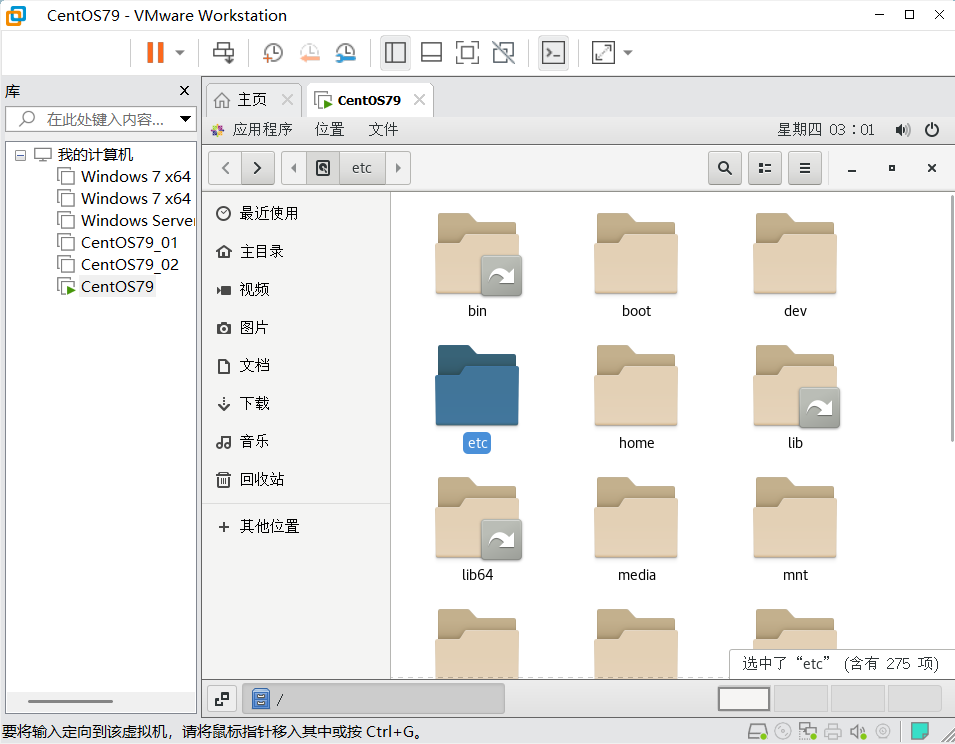The height and width of the screenshot is (744, 955).
Task: Open the file manager hamburger menu
Action: pyautogui.click(x=805, y=168)
